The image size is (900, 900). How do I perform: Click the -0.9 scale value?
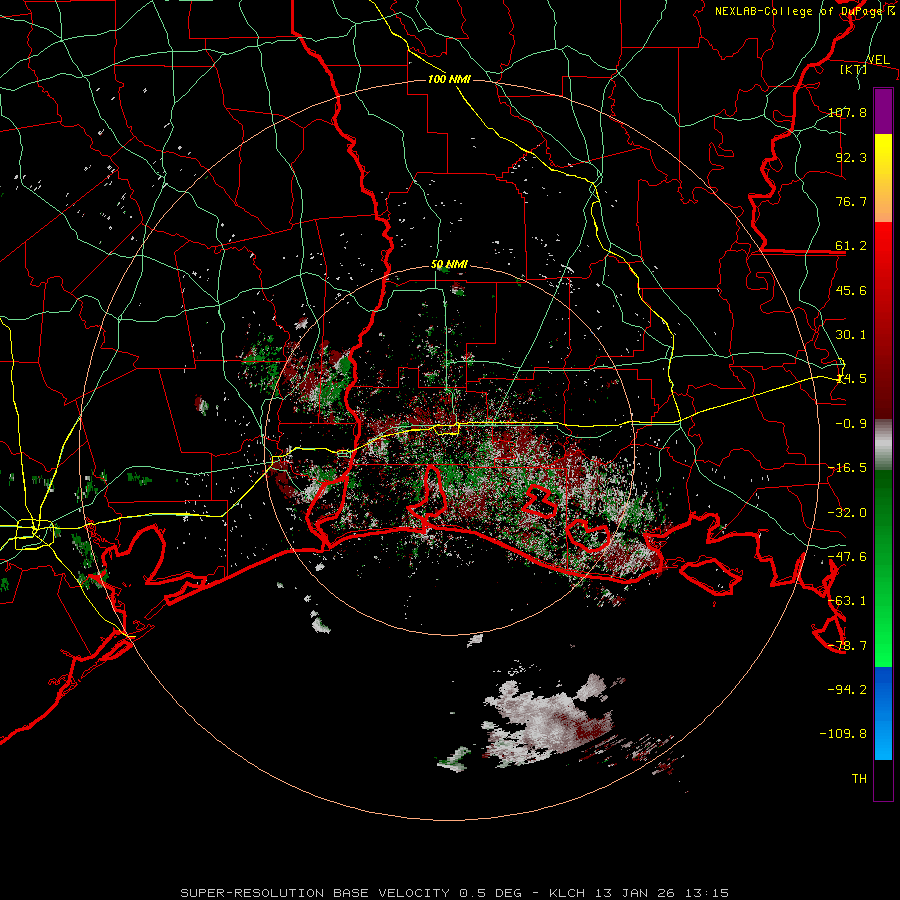point(851,424)
